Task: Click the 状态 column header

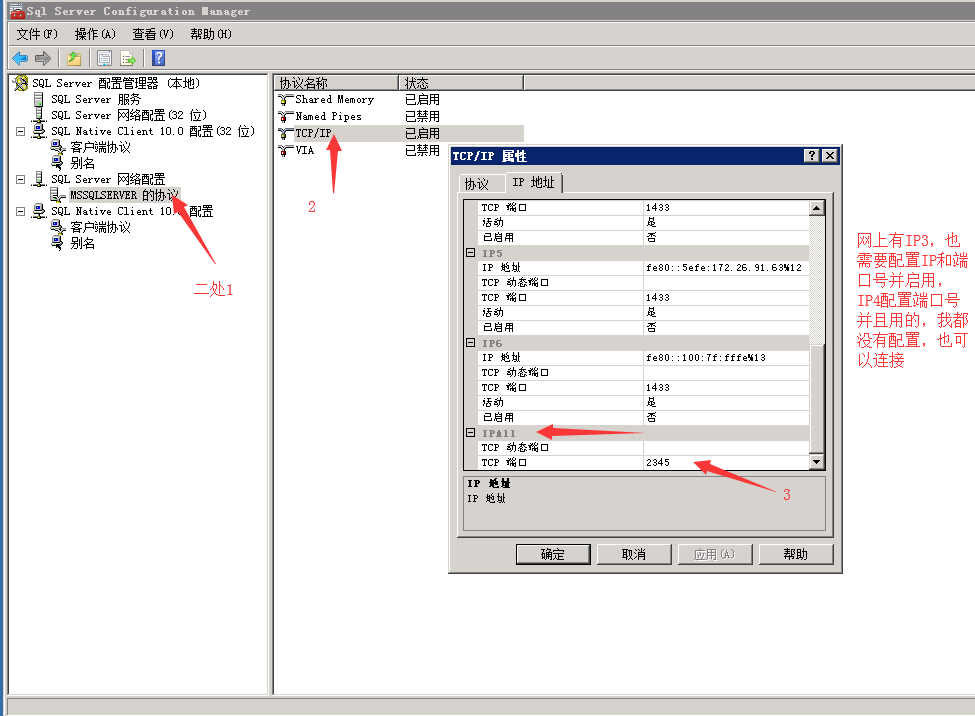Action: point(461,83)
